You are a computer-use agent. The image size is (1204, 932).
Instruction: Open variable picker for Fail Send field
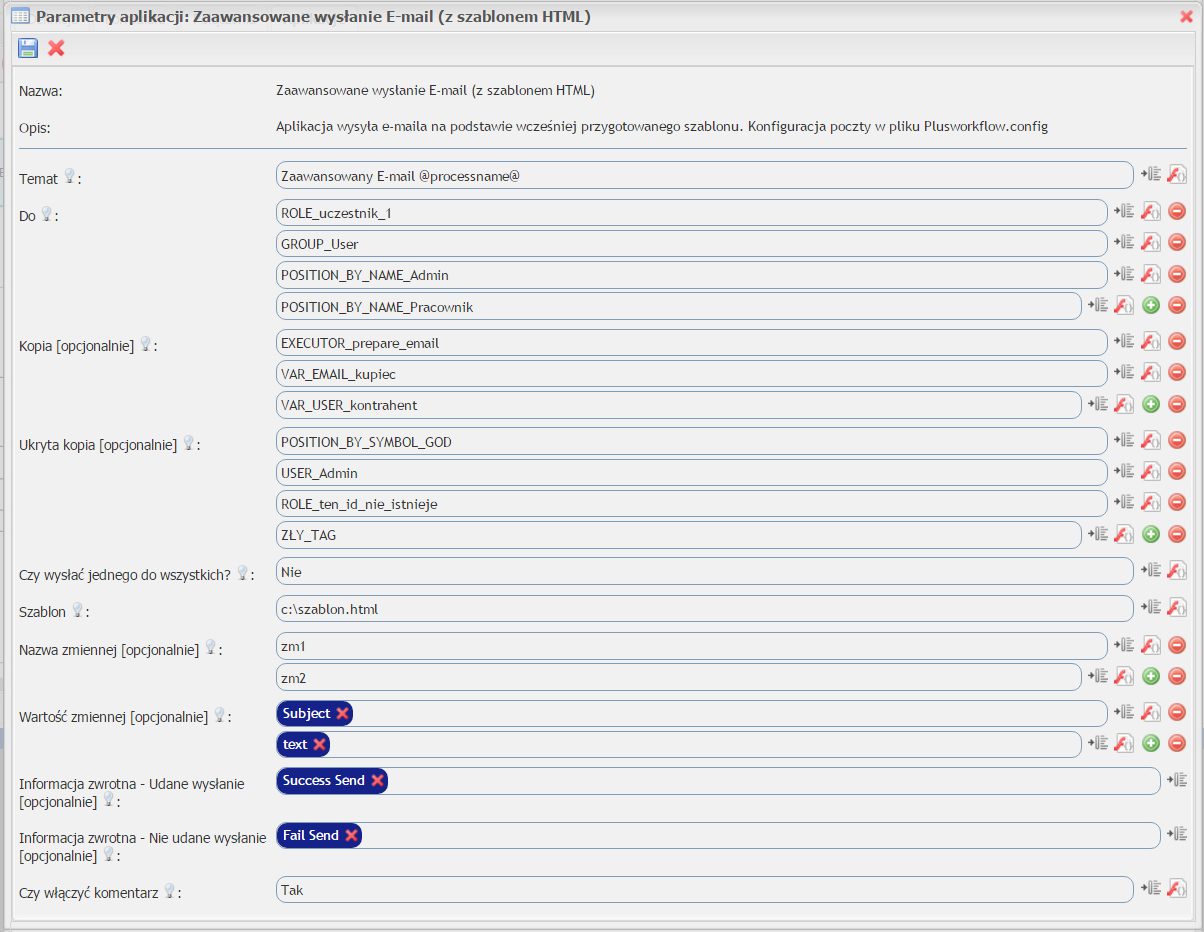[1177, 835]
